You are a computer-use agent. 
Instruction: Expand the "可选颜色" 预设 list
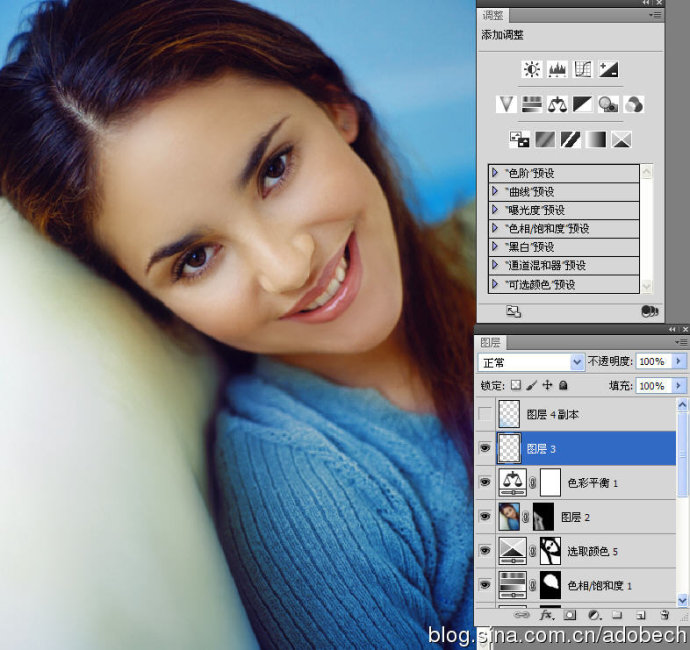(x=495, y=284)
